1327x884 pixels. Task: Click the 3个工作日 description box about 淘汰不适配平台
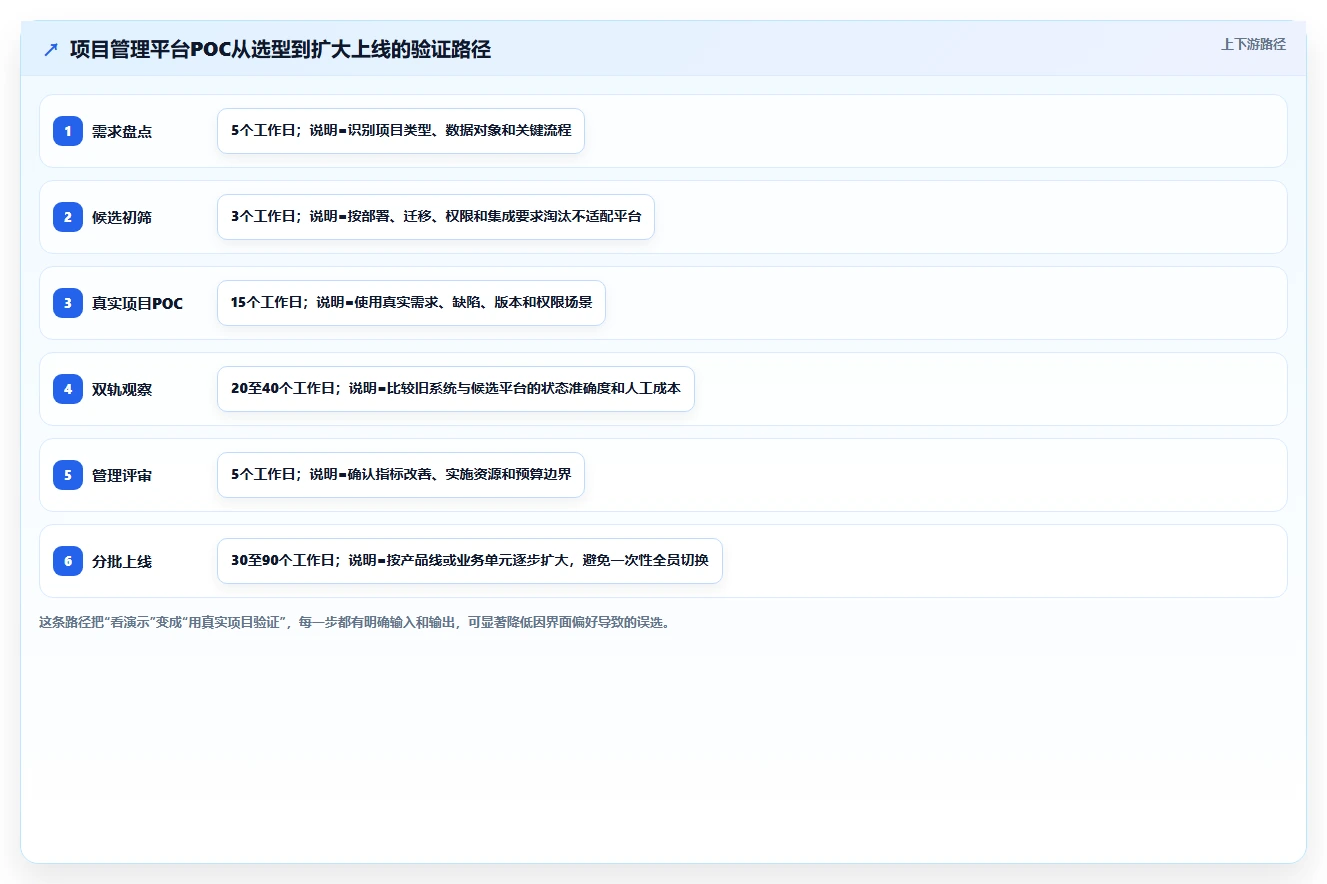[x=436, y=217]
